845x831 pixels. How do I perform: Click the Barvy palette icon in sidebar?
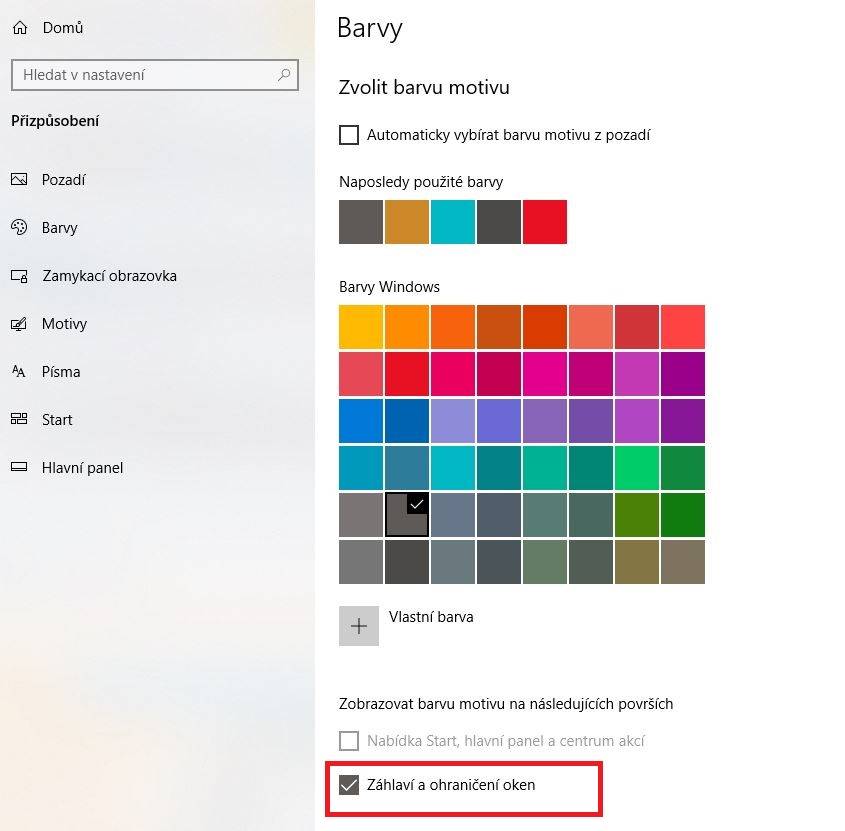click(x=19, y=227)
